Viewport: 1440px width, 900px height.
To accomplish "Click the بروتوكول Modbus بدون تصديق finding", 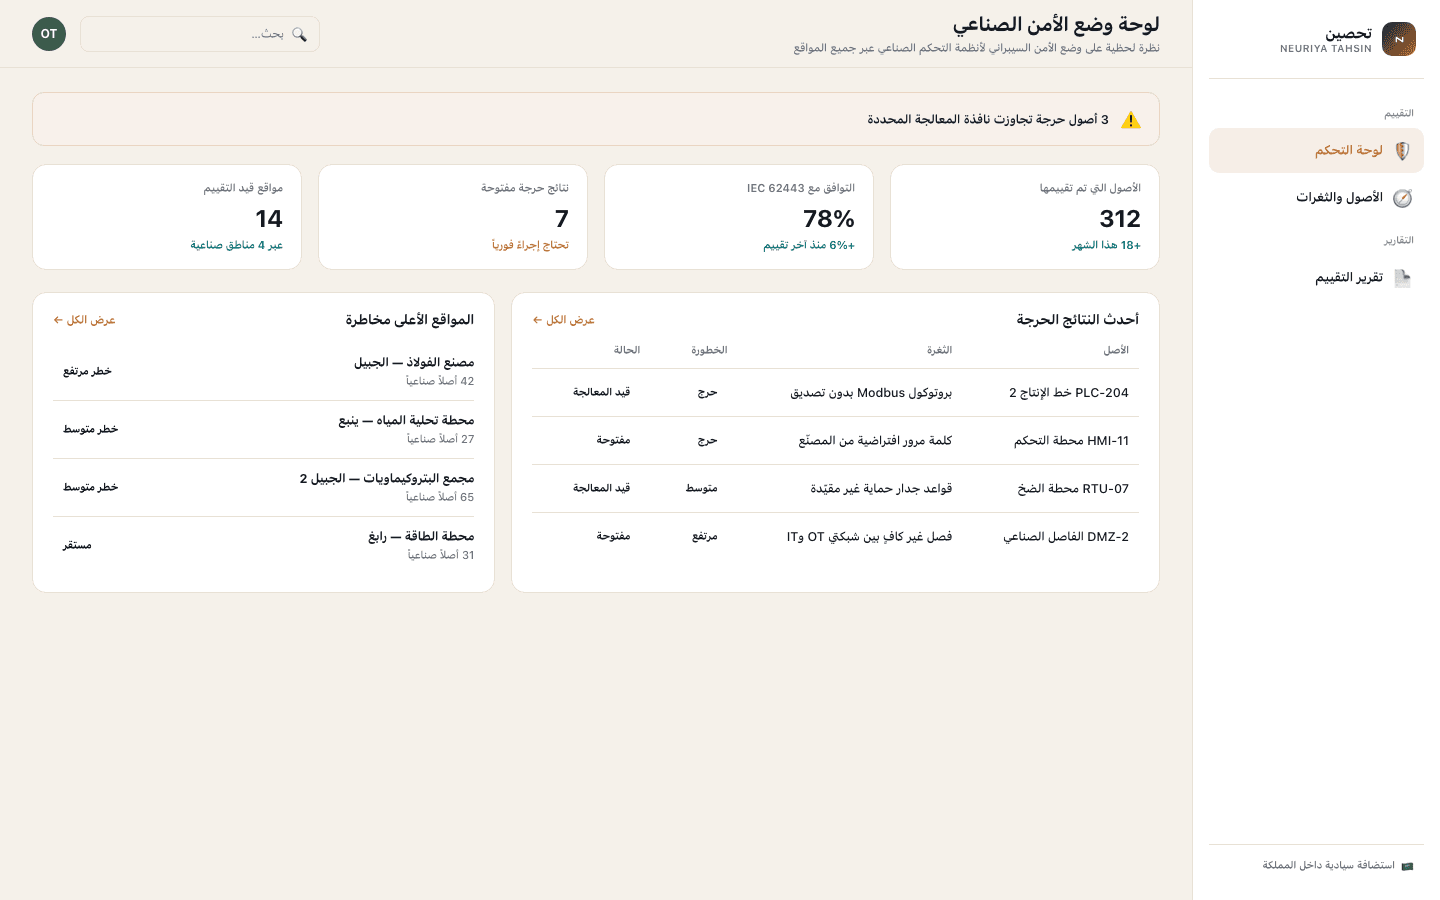I will (871, 393).
